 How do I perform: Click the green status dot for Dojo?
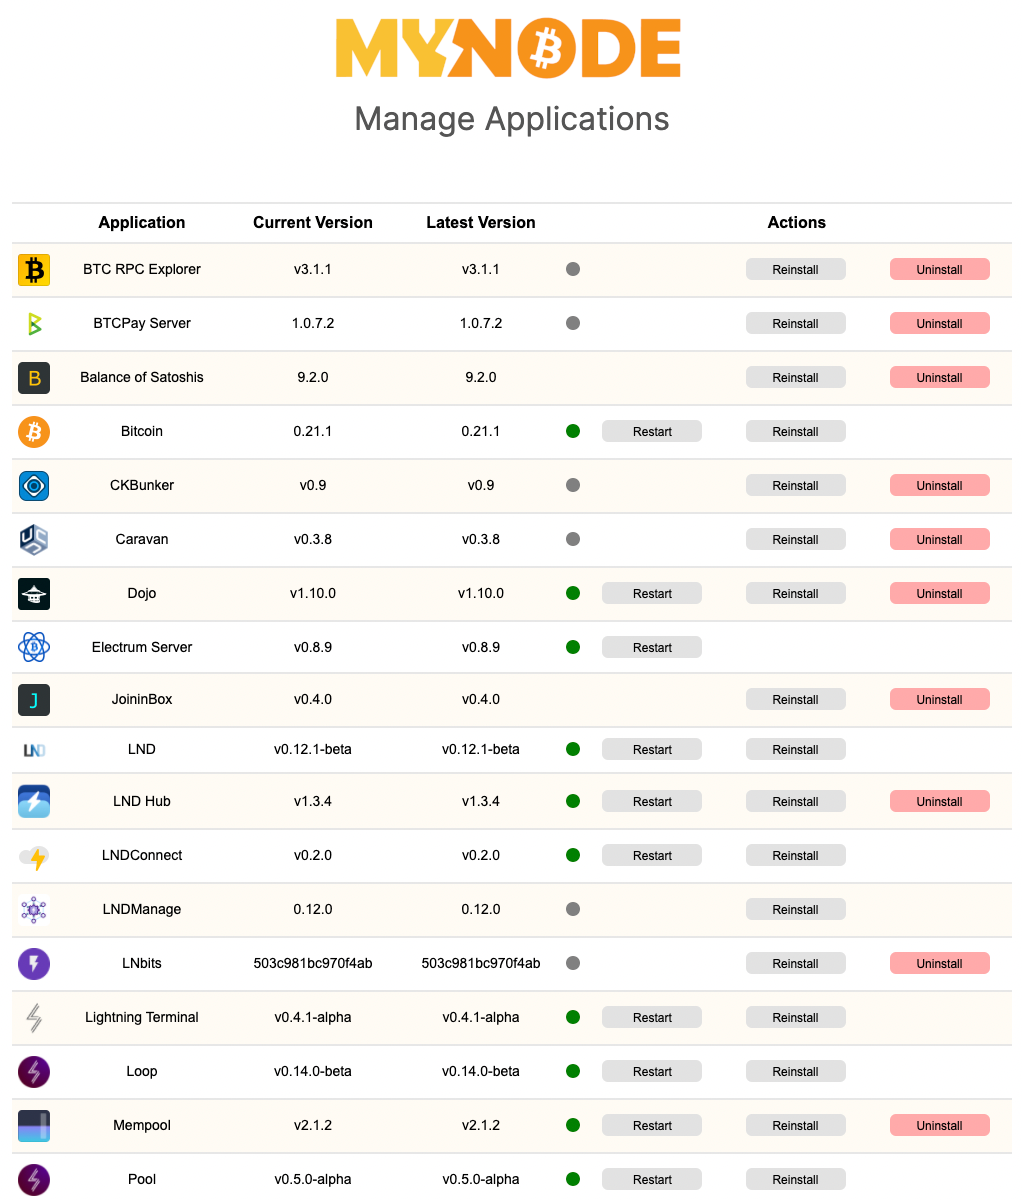[573, 594]
